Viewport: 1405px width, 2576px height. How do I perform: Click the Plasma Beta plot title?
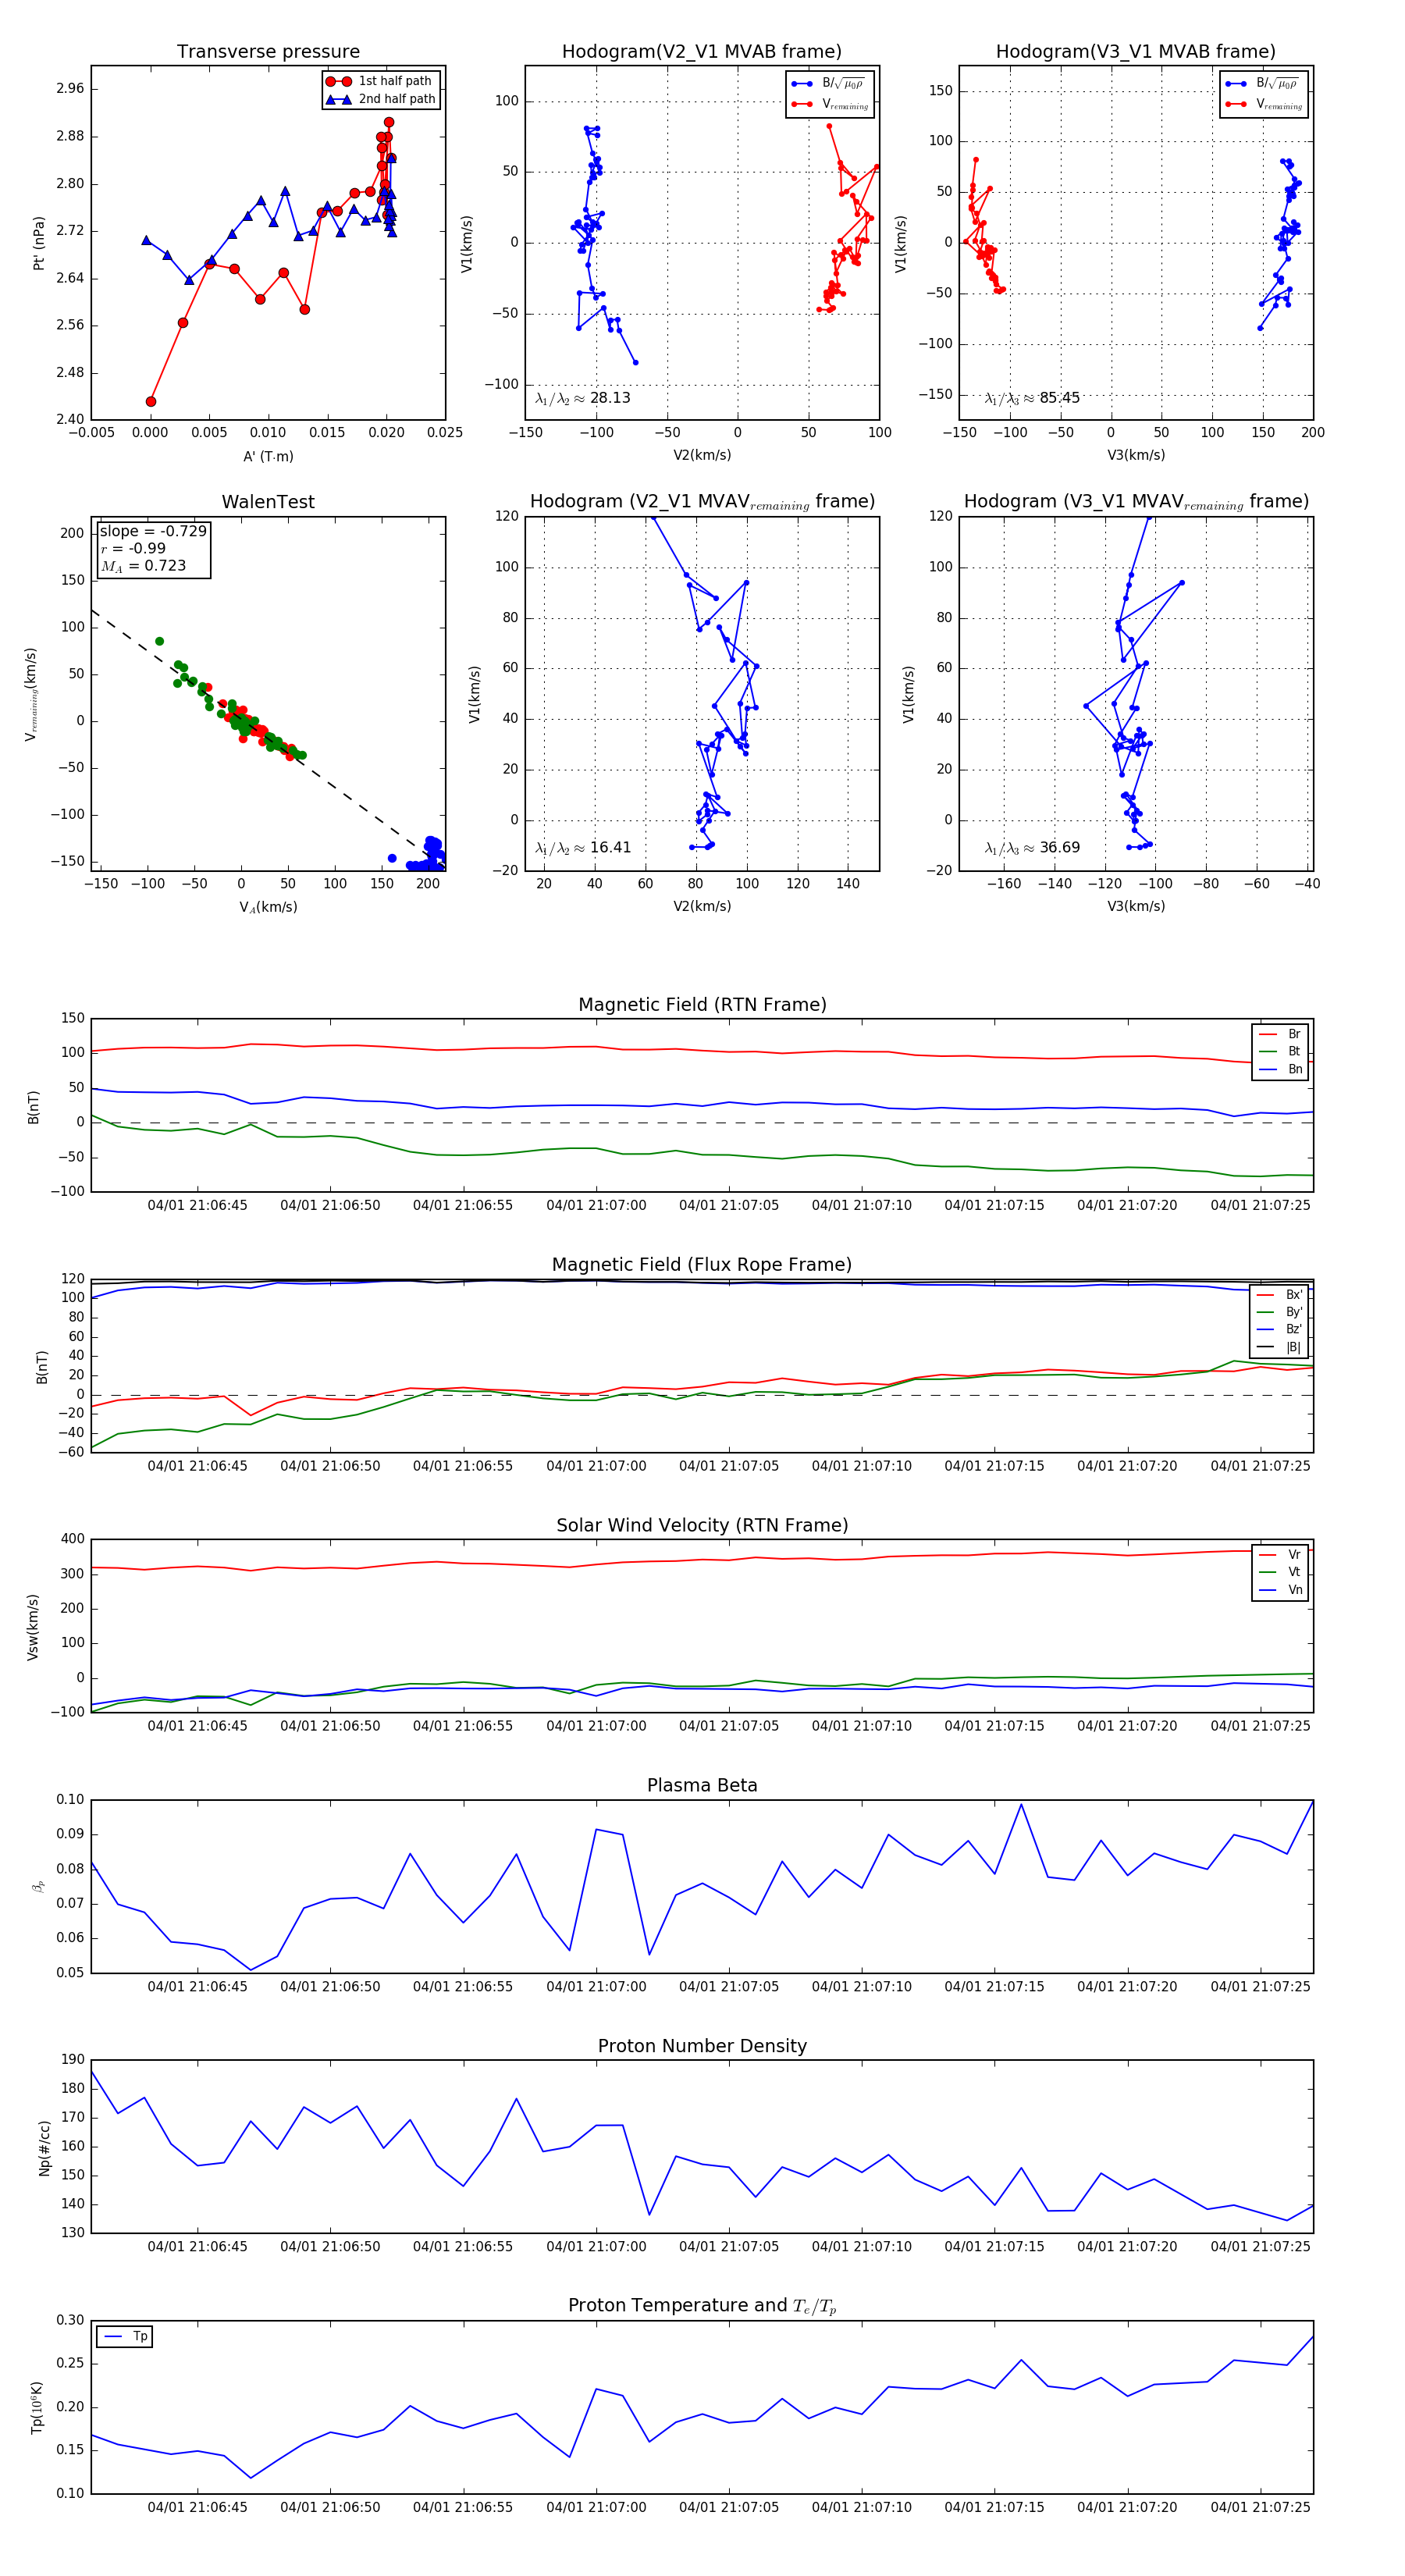pyautogui.click(x=702, y=1785)
